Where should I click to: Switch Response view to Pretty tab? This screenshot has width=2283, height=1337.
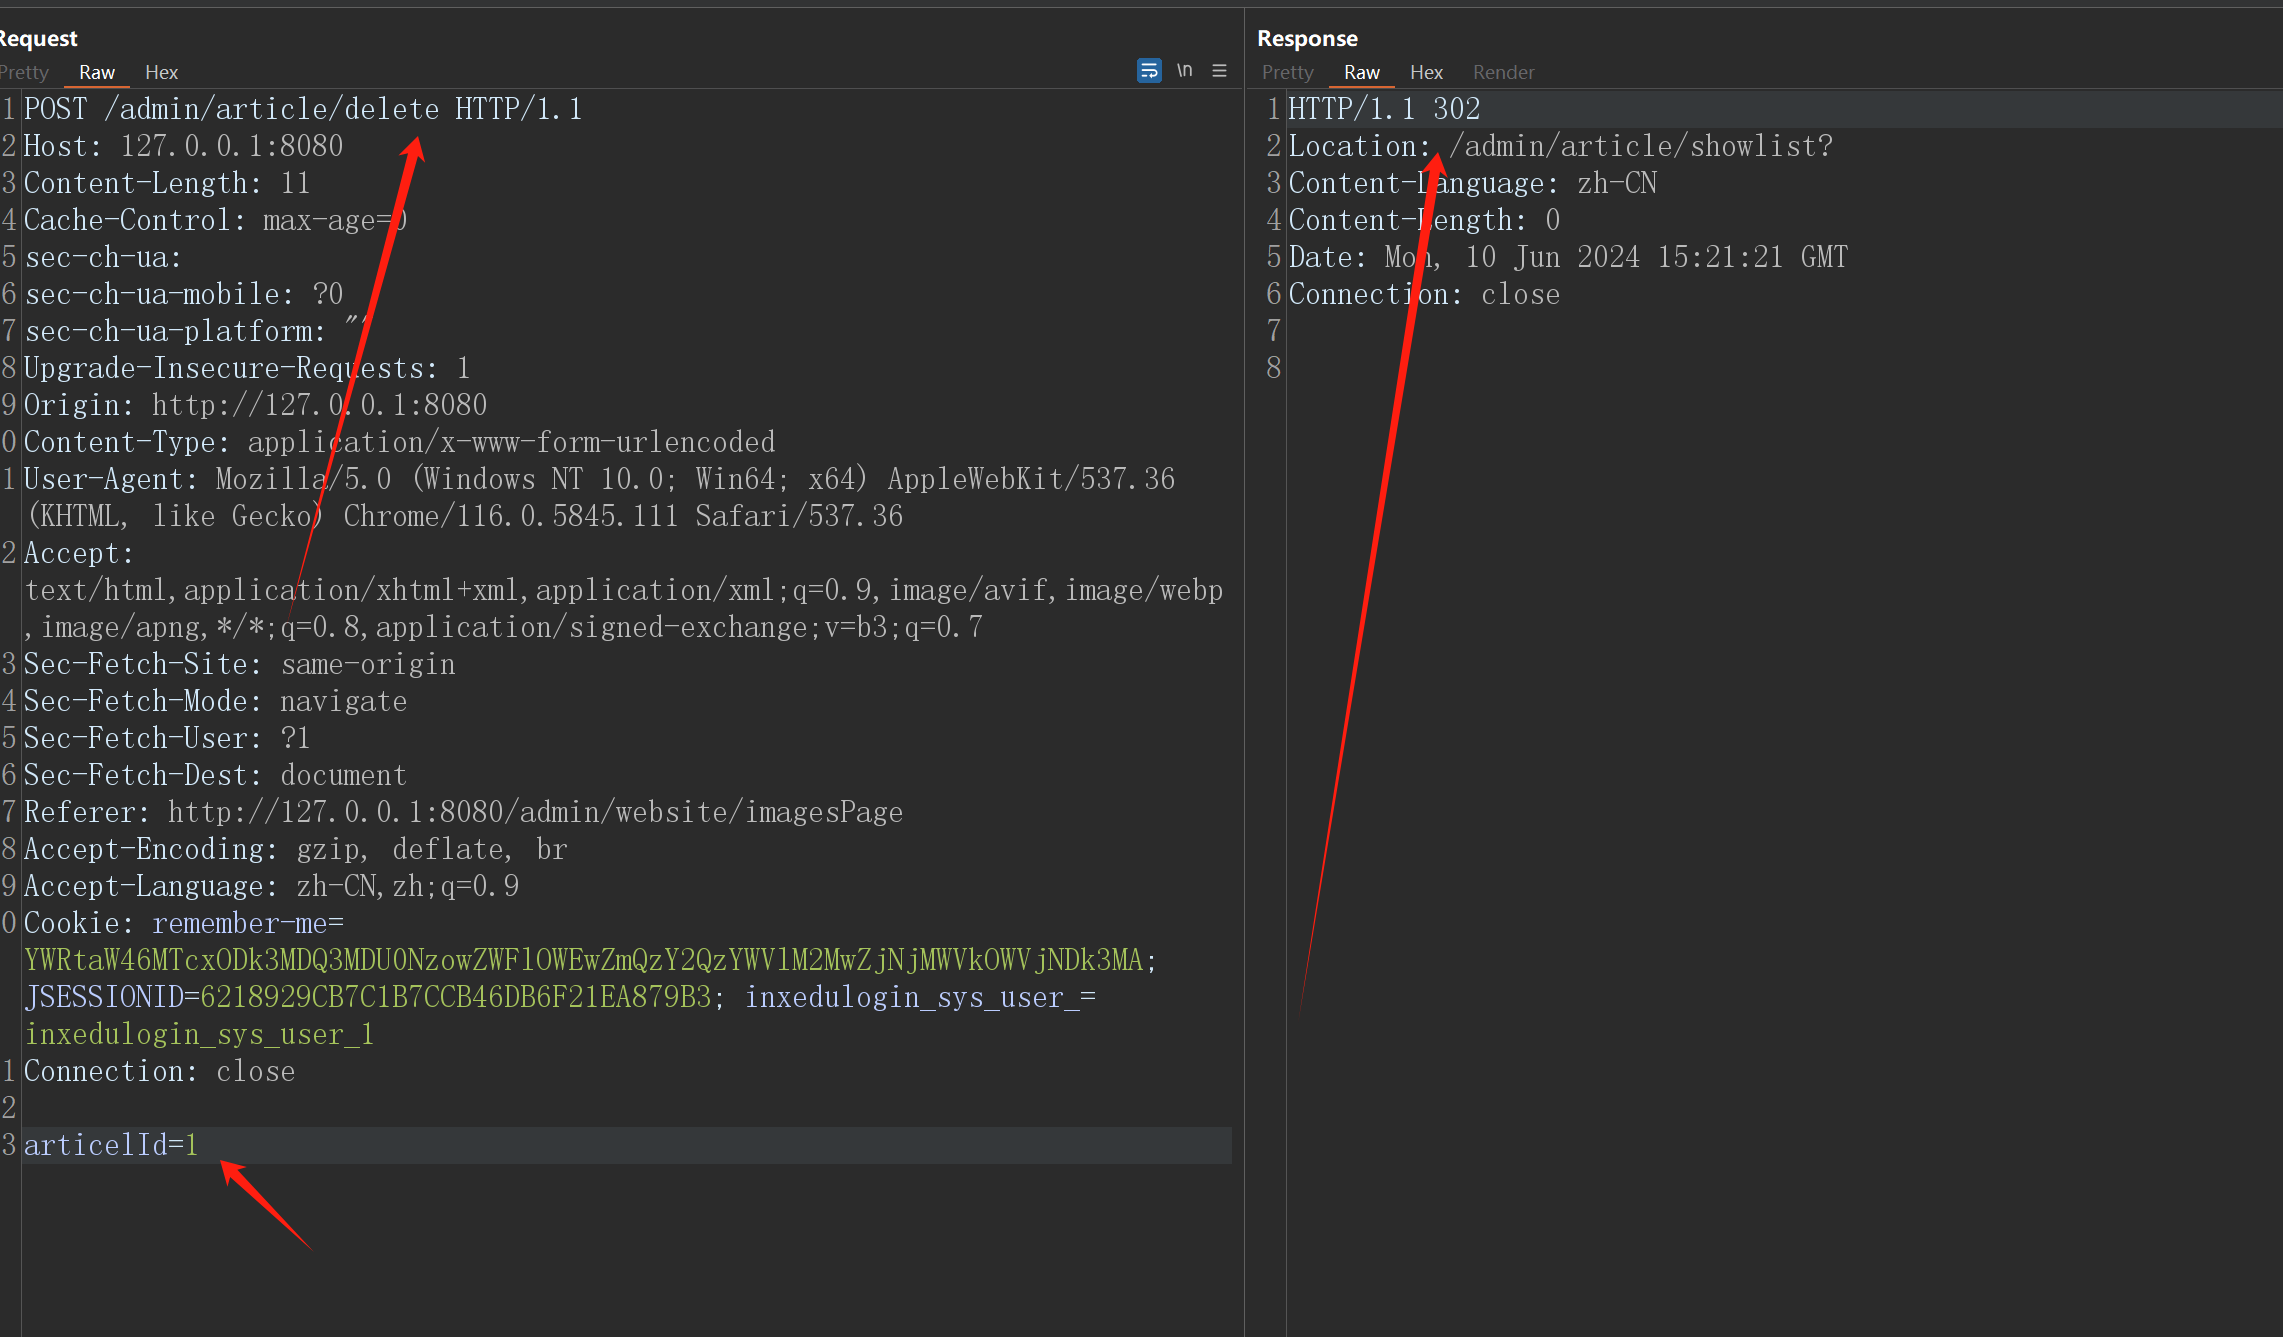click(1287, 72)
